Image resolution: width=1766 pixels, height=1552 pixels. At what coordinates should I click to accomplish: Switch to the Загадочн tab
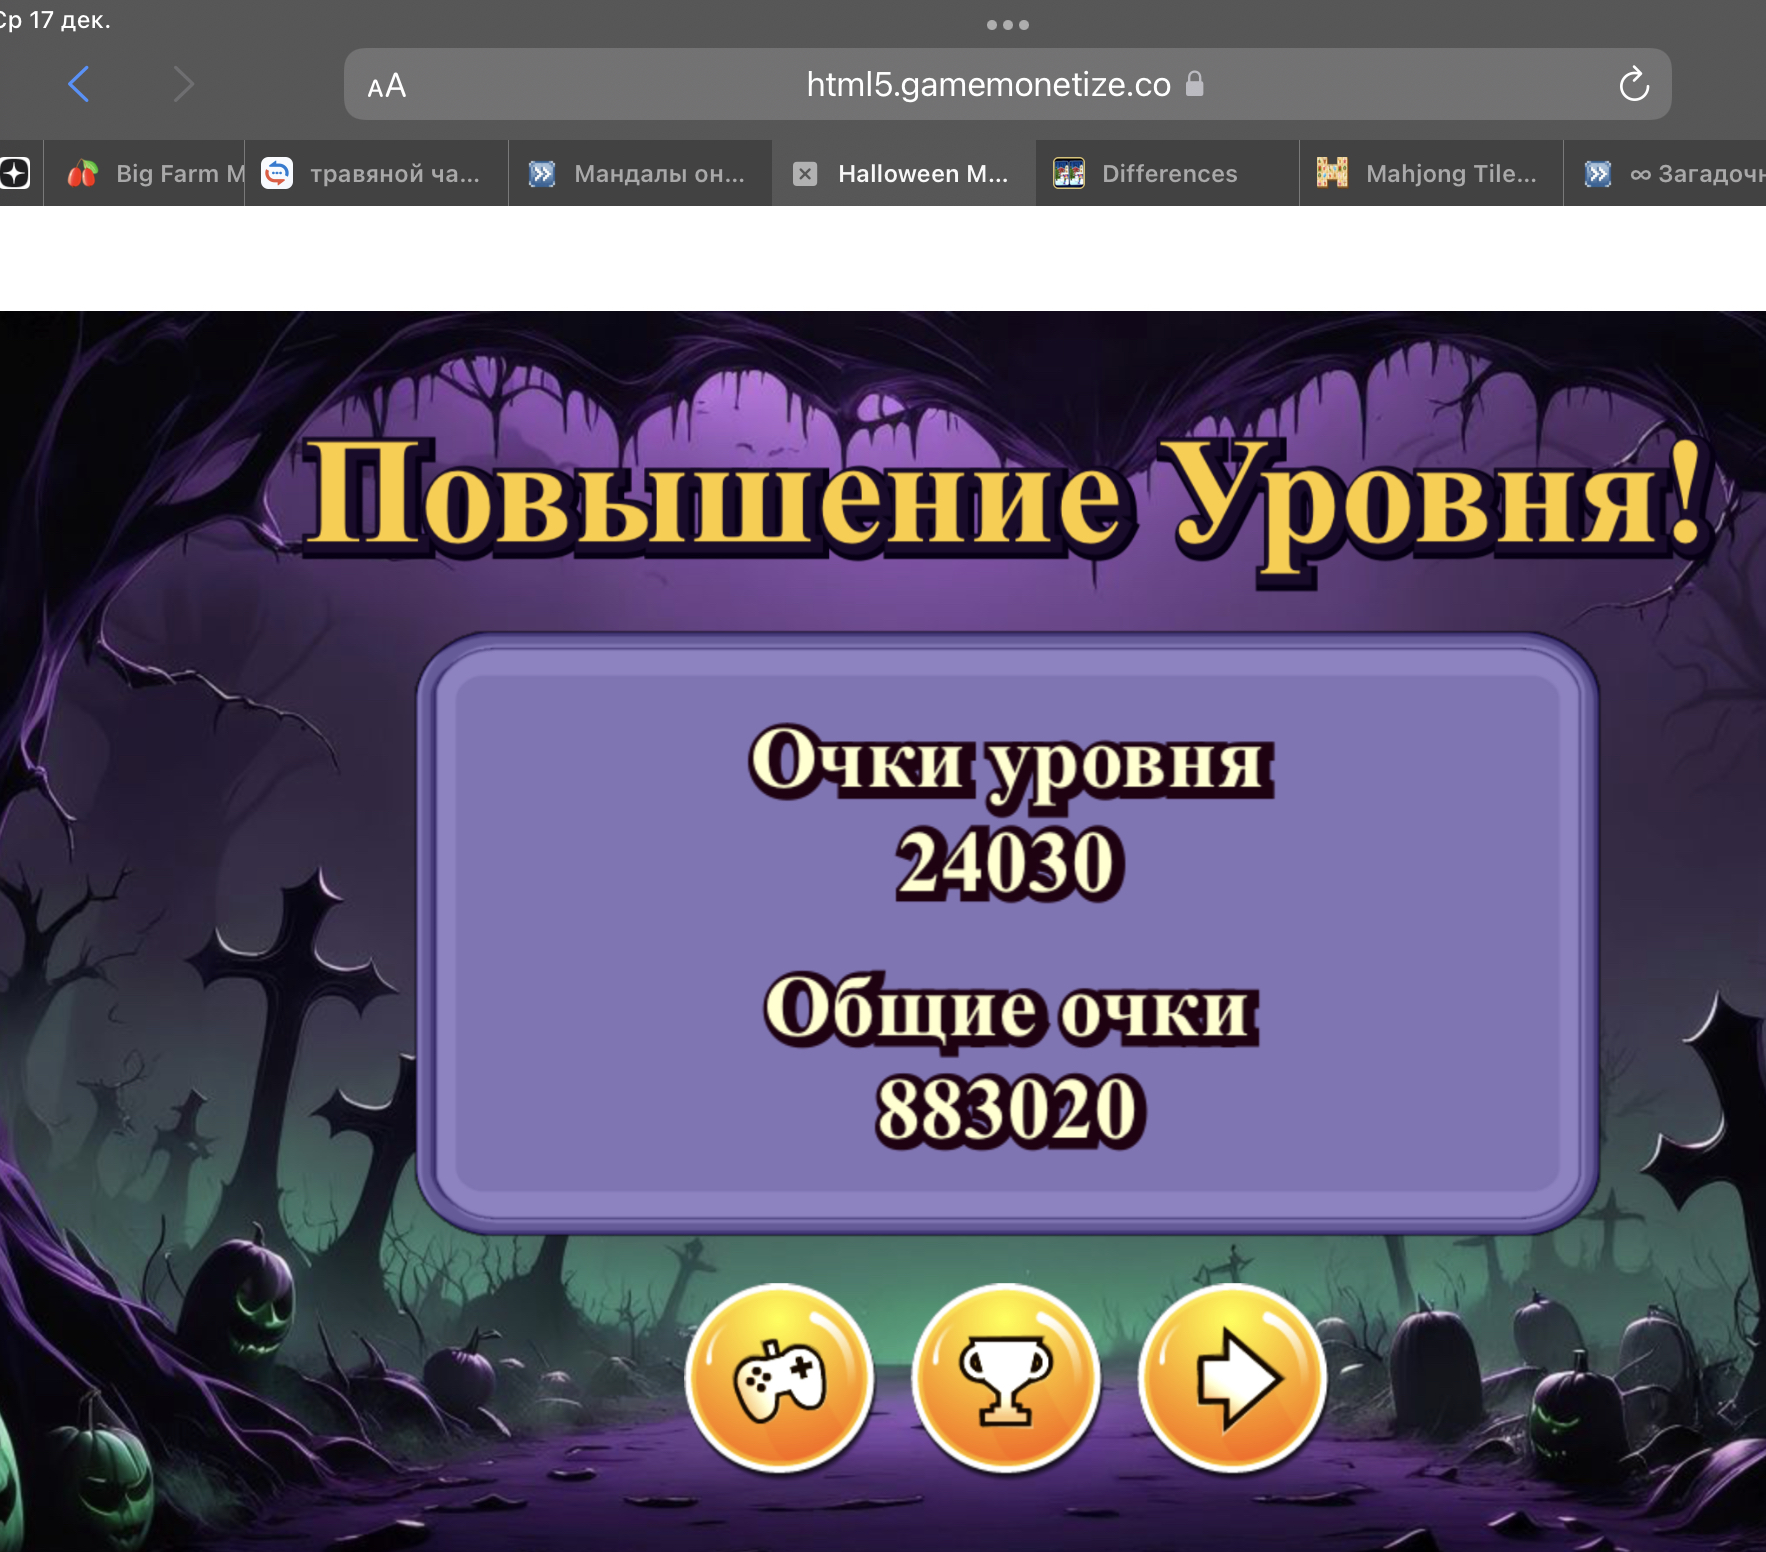point(1666,174)
